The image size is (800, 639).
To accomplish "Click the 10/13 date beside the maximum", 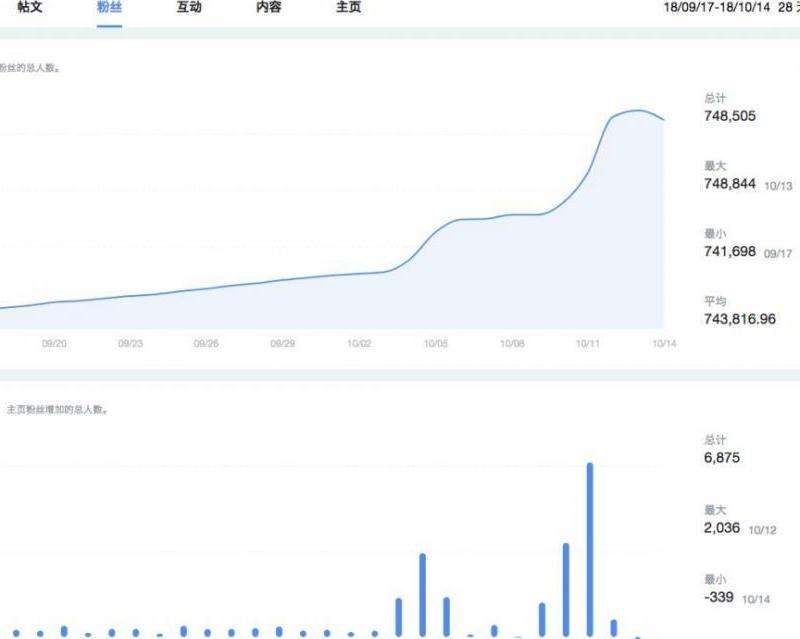I will tap(778, 186).
